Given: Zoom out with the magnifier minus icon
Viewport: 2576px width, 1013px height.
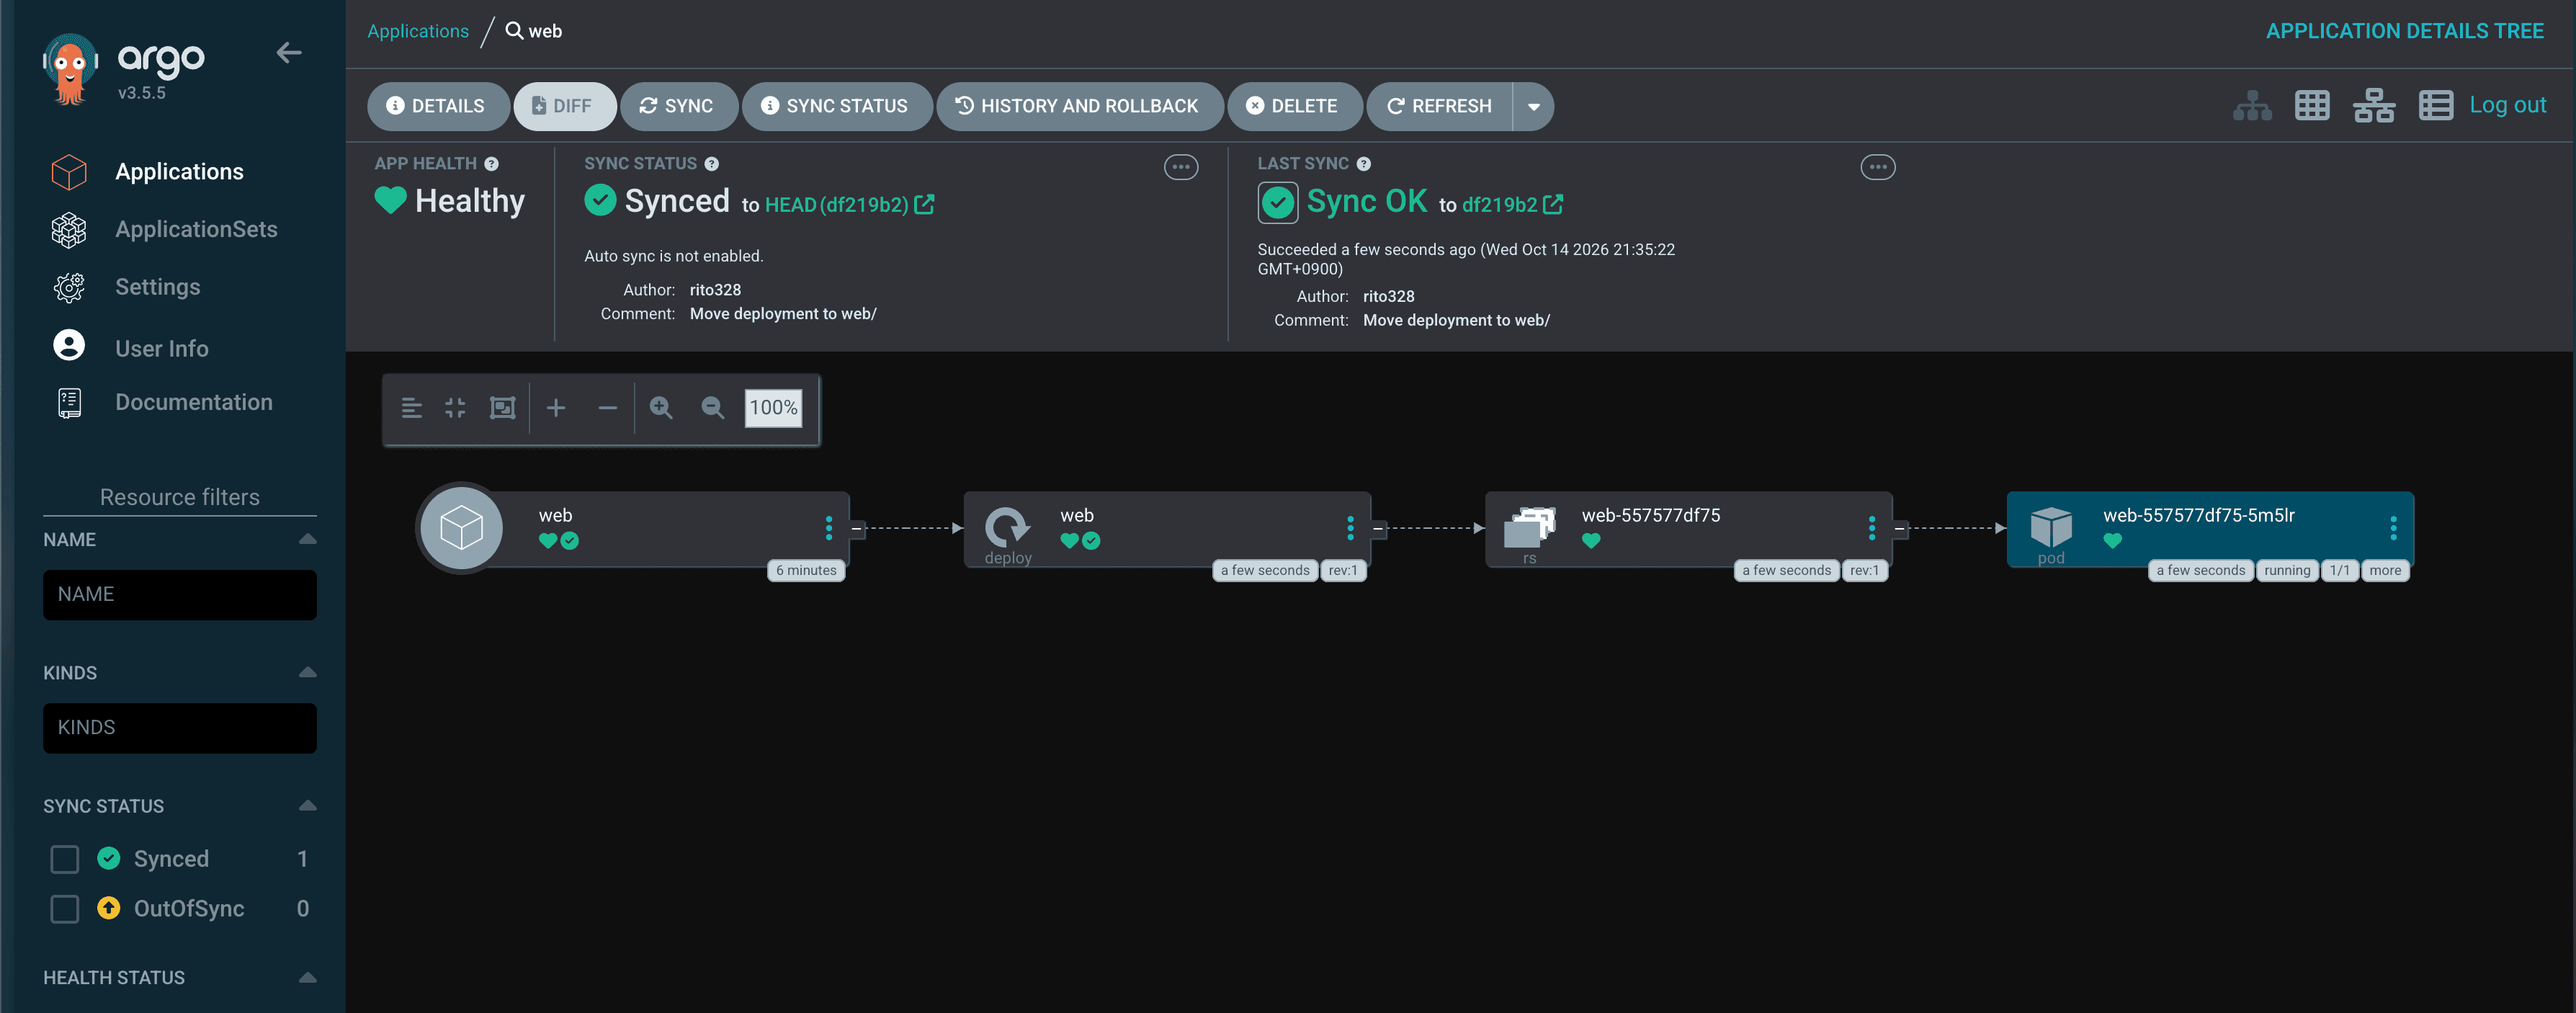Looking at the screenshot, I should click(x=712, y=408).
